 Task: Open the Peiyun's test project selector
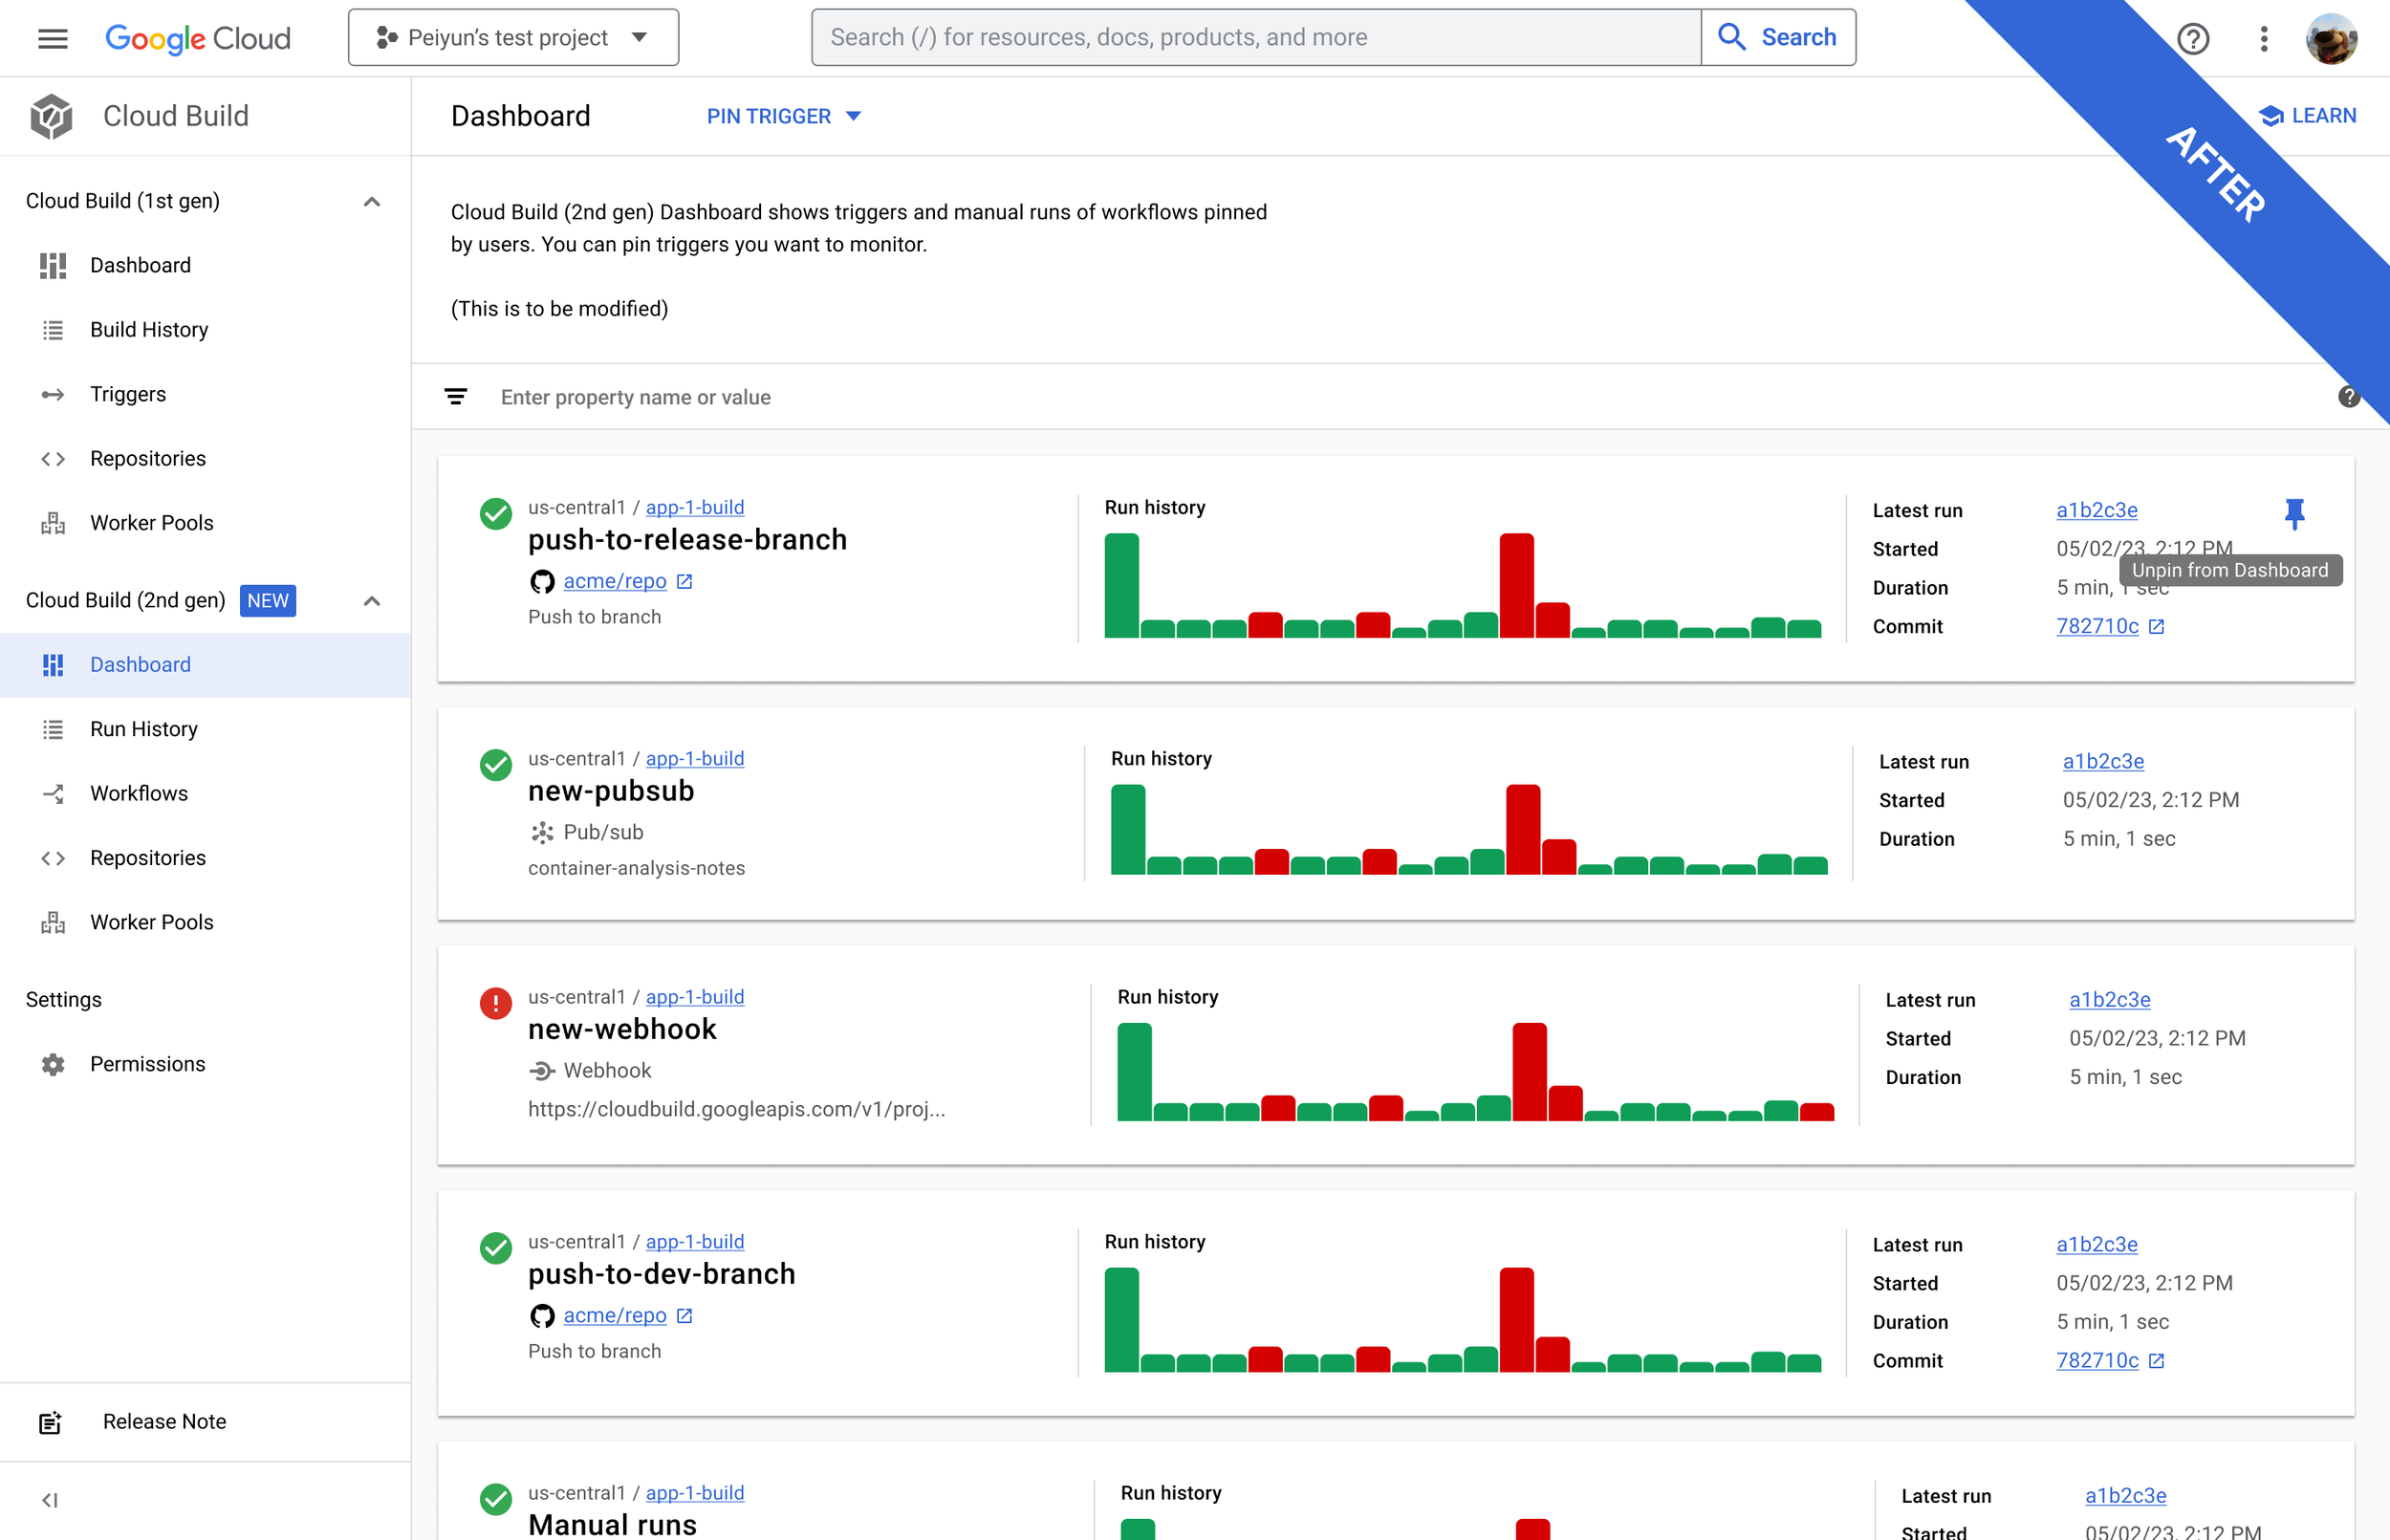click(513, 38)
